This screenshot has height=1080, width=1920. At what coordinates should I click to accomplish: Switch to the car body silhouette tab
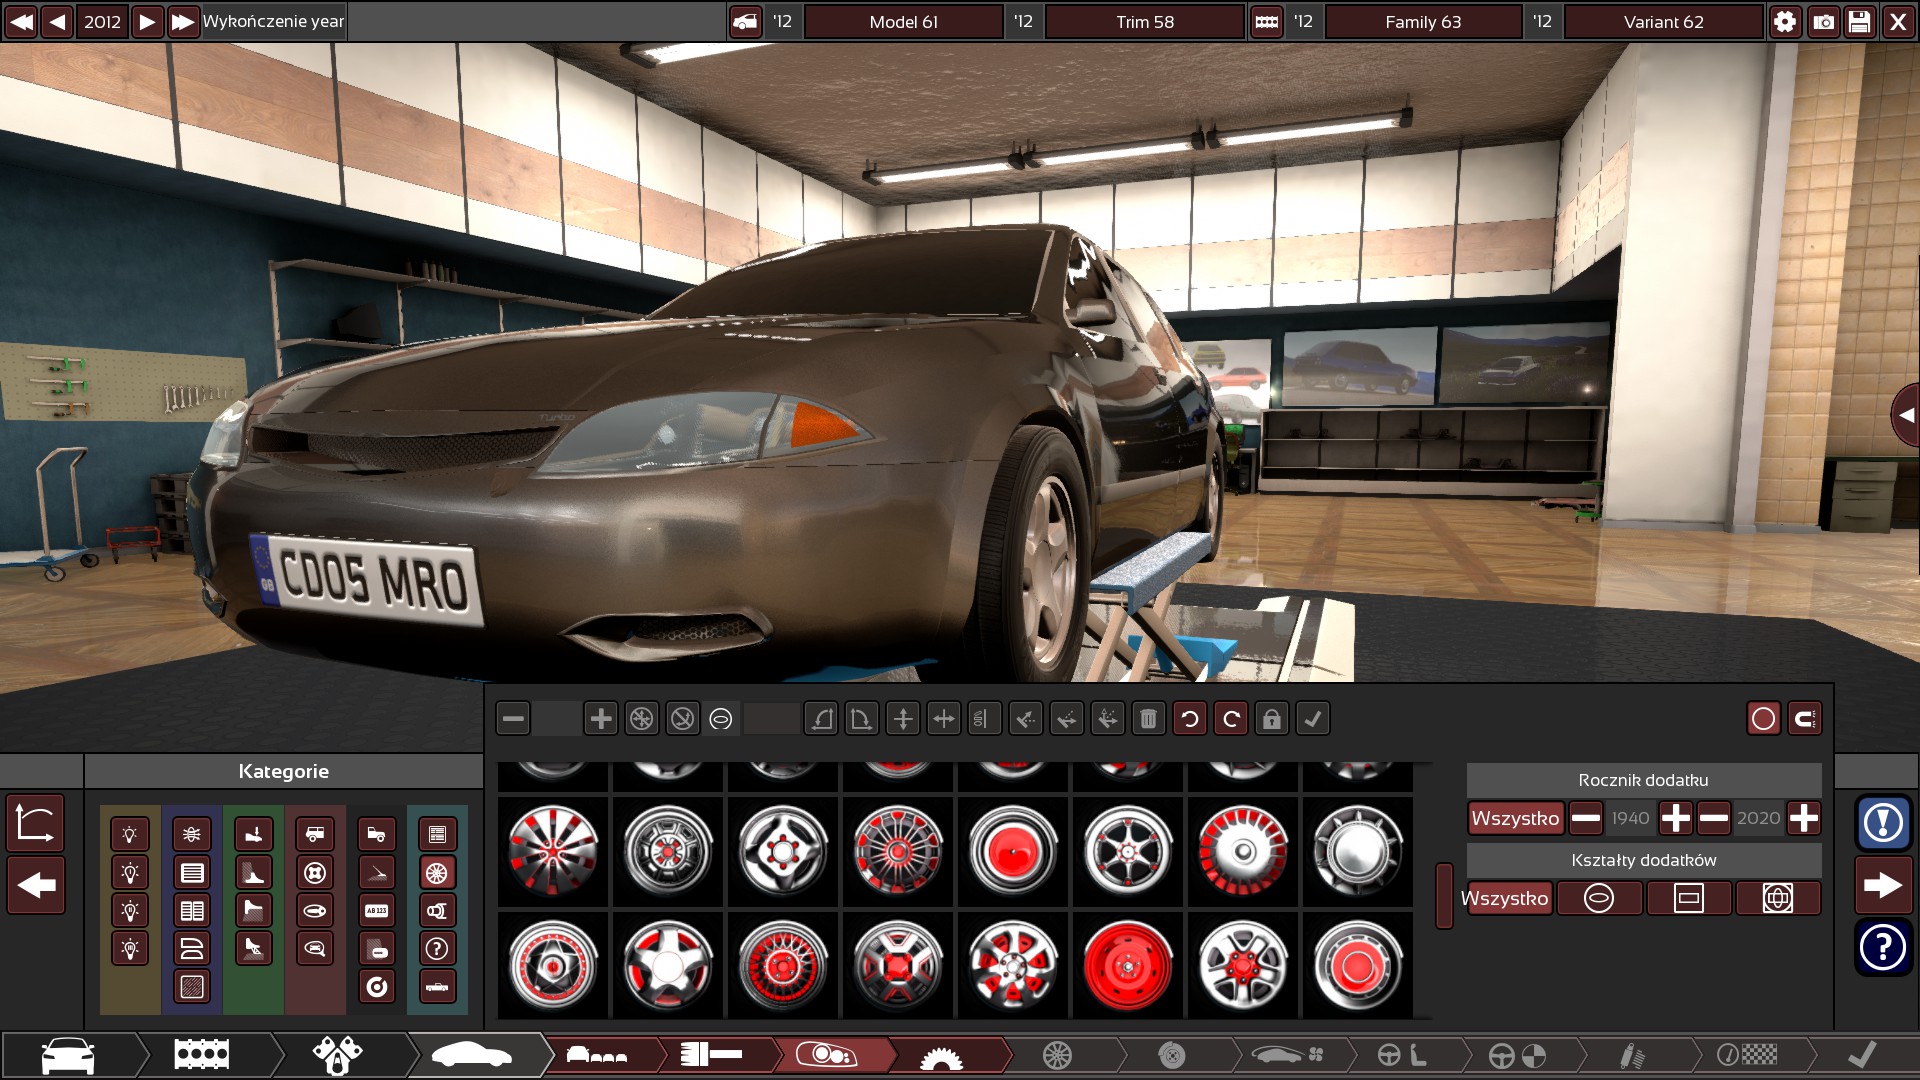coord(472,1055)
